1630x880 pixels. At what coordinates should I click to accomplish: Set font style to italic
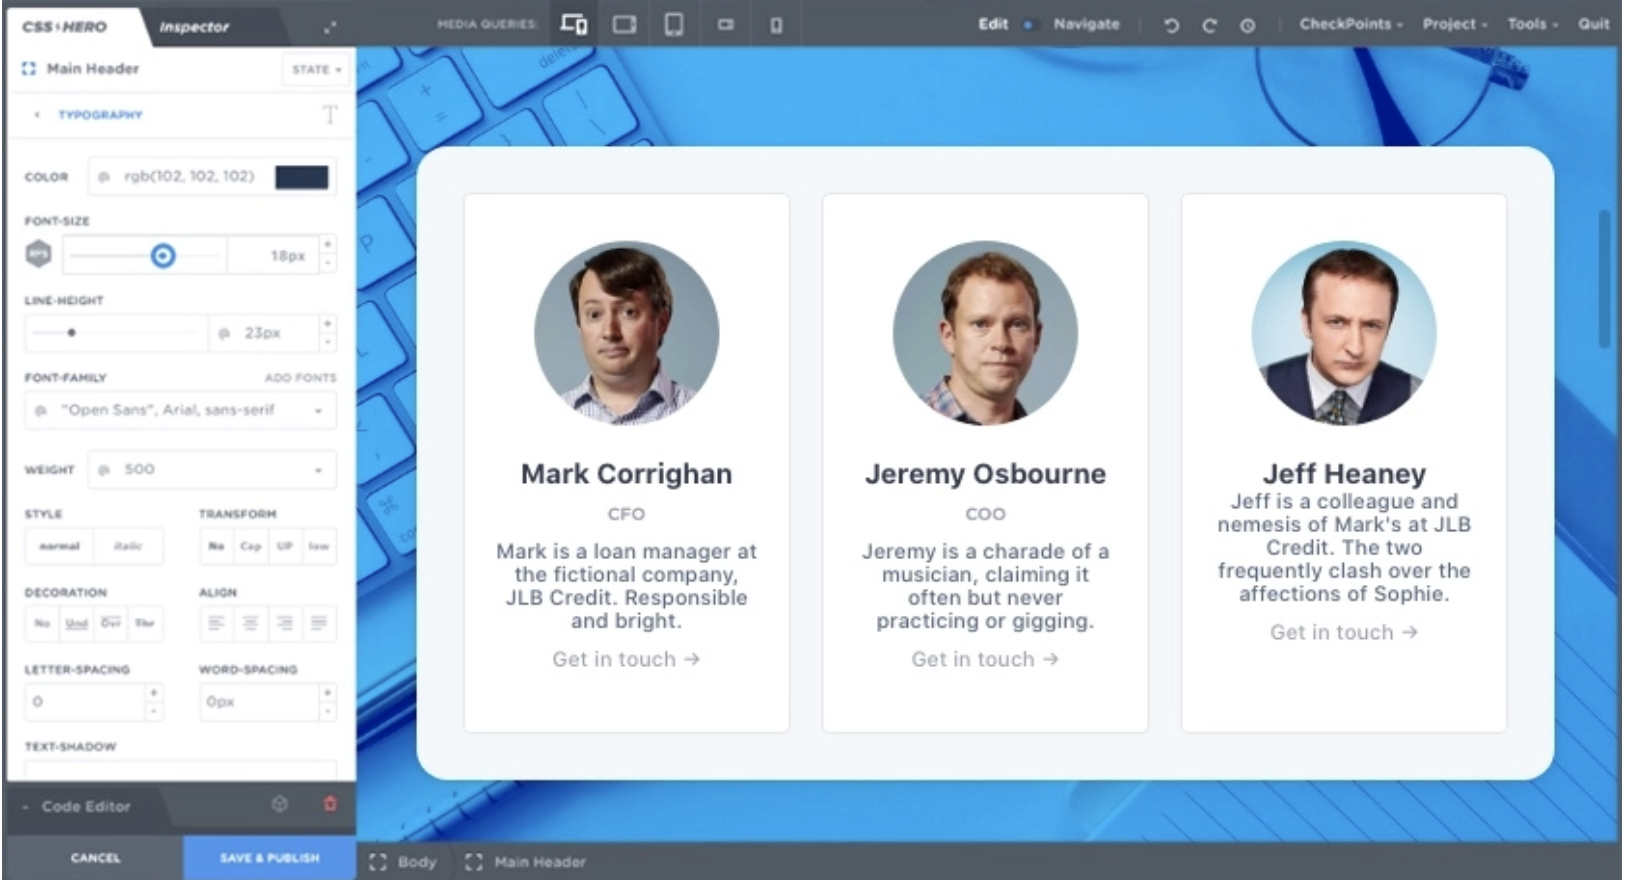[x=128, y=546]
